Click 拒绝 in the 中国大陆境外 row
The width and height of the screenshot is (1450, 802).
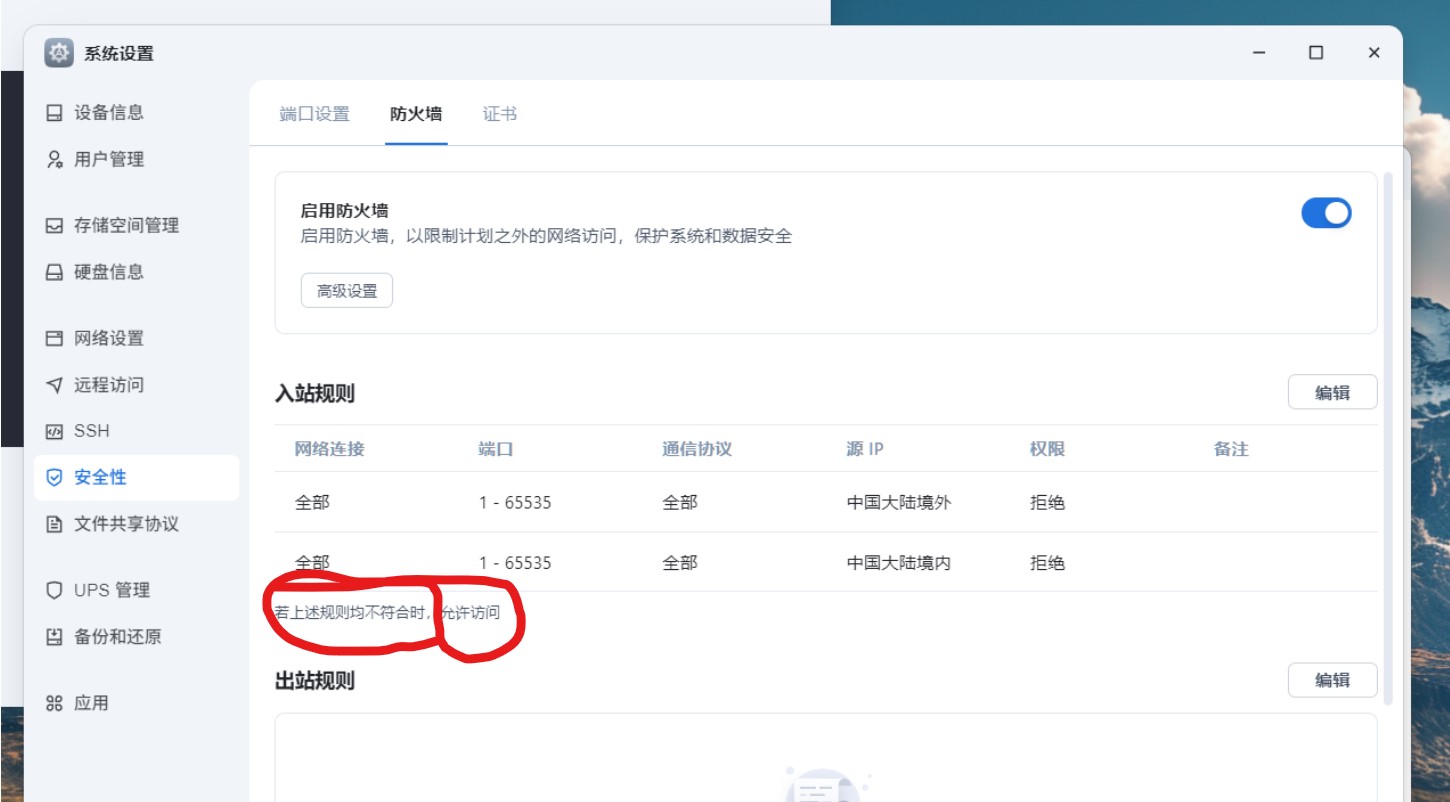pos(1047,502)
